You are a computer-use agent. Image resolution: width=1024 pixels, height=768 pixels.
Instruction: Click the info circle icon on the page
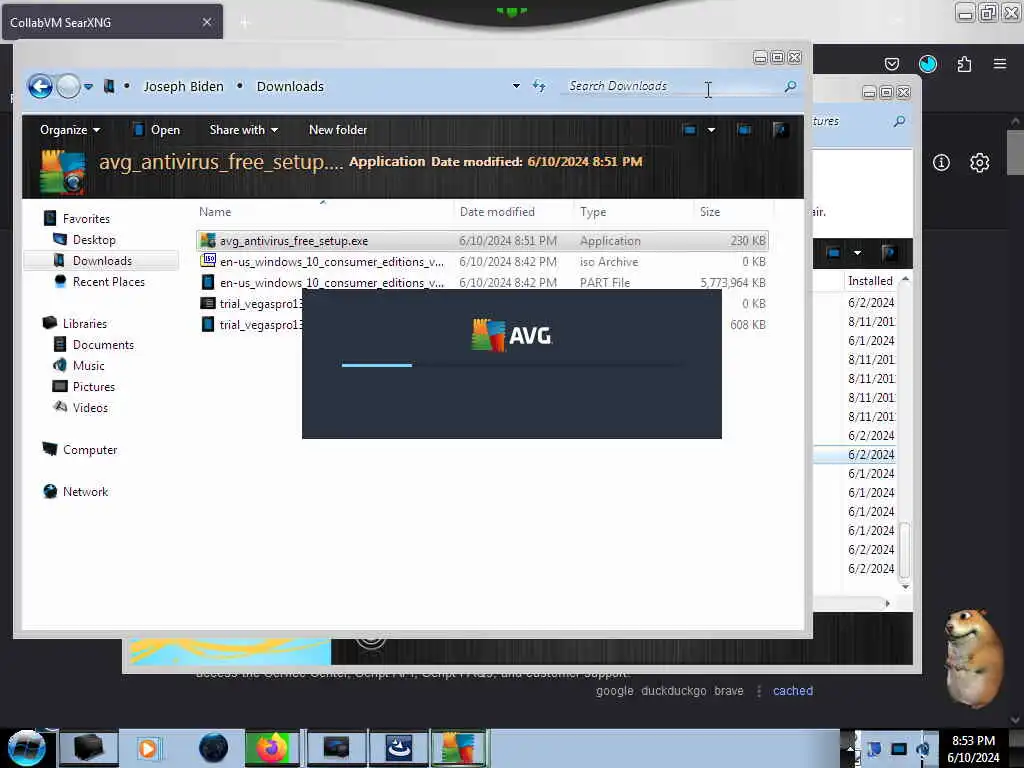(x=941, y=163)
